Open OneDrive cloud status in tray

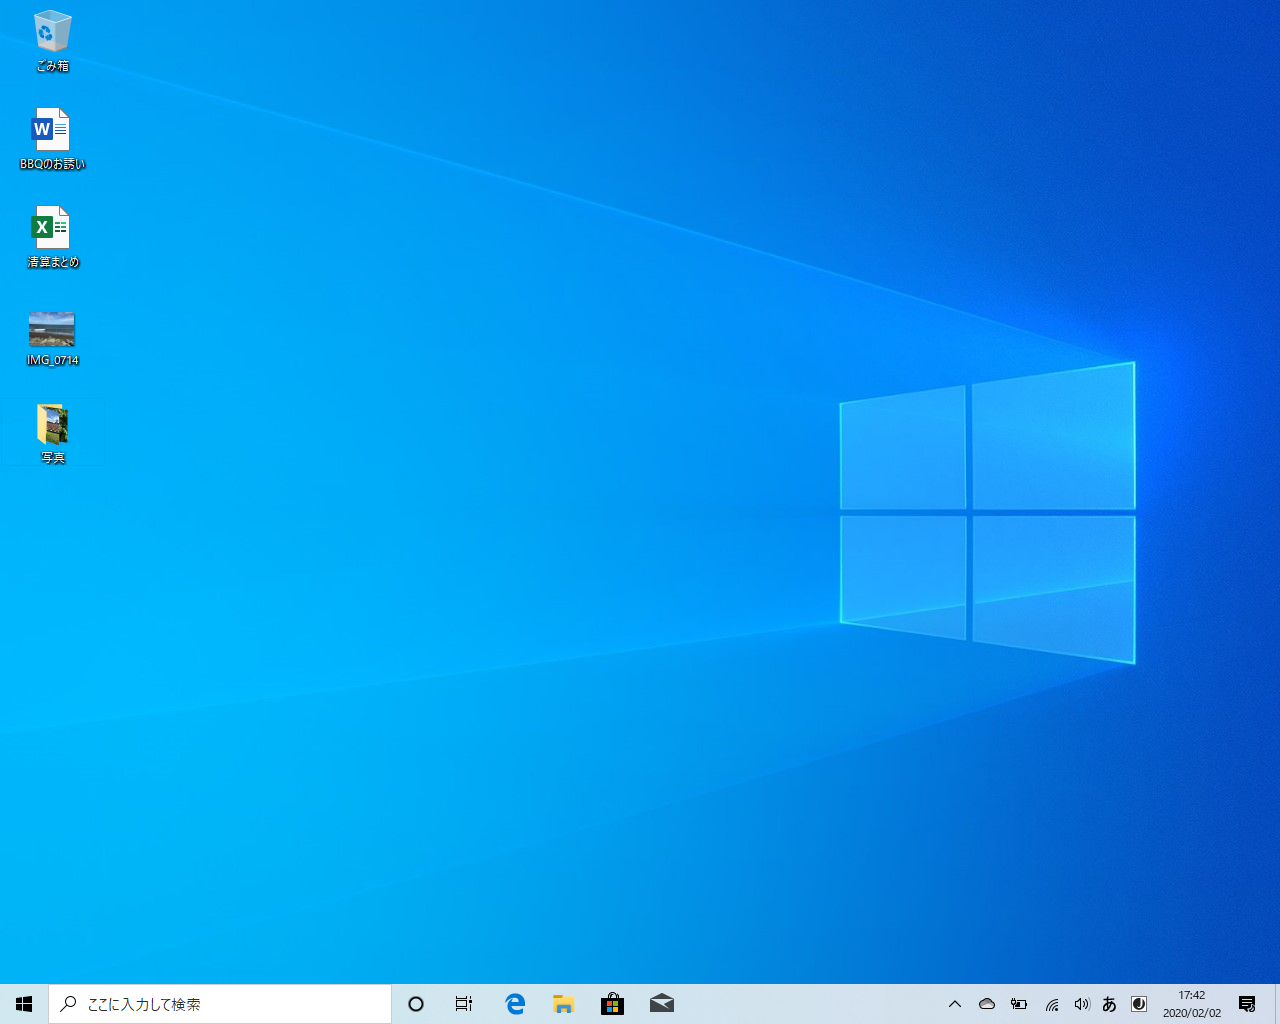(x=987, y=1004)
